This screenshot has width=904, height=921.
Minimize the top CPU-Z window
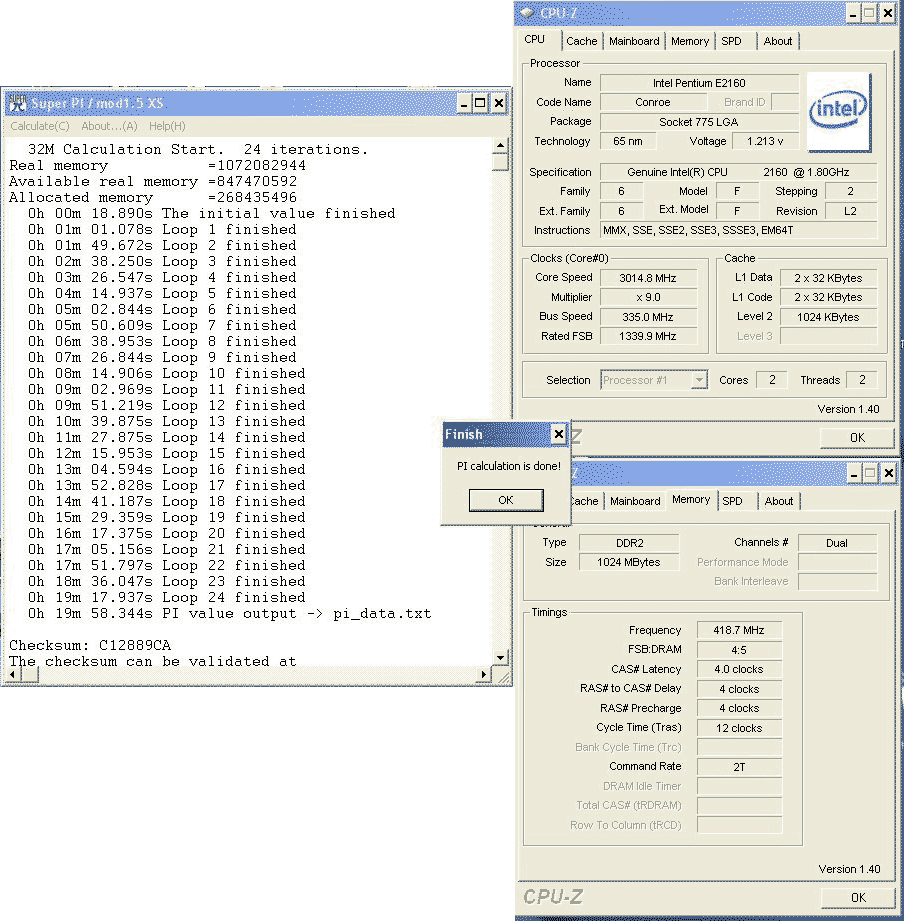(x=853, y=13)
